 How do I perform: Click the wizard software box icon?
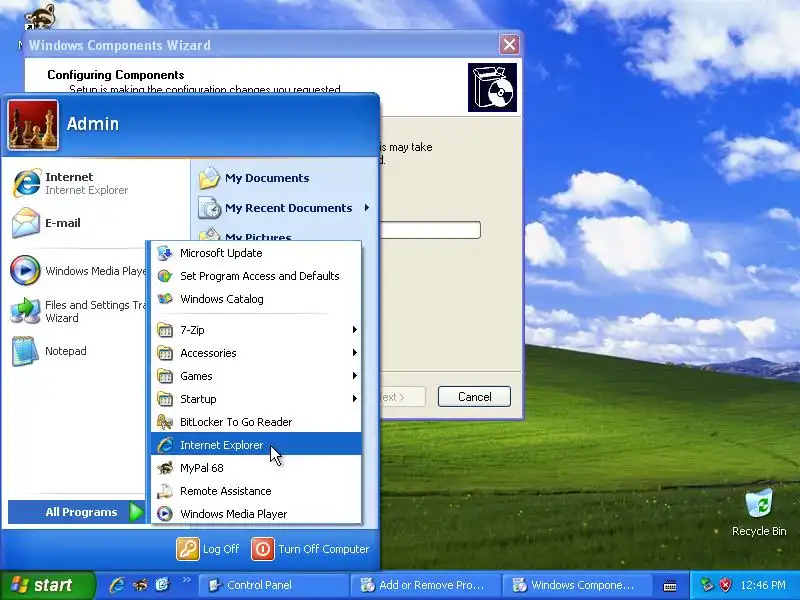[x=492, y=87]
